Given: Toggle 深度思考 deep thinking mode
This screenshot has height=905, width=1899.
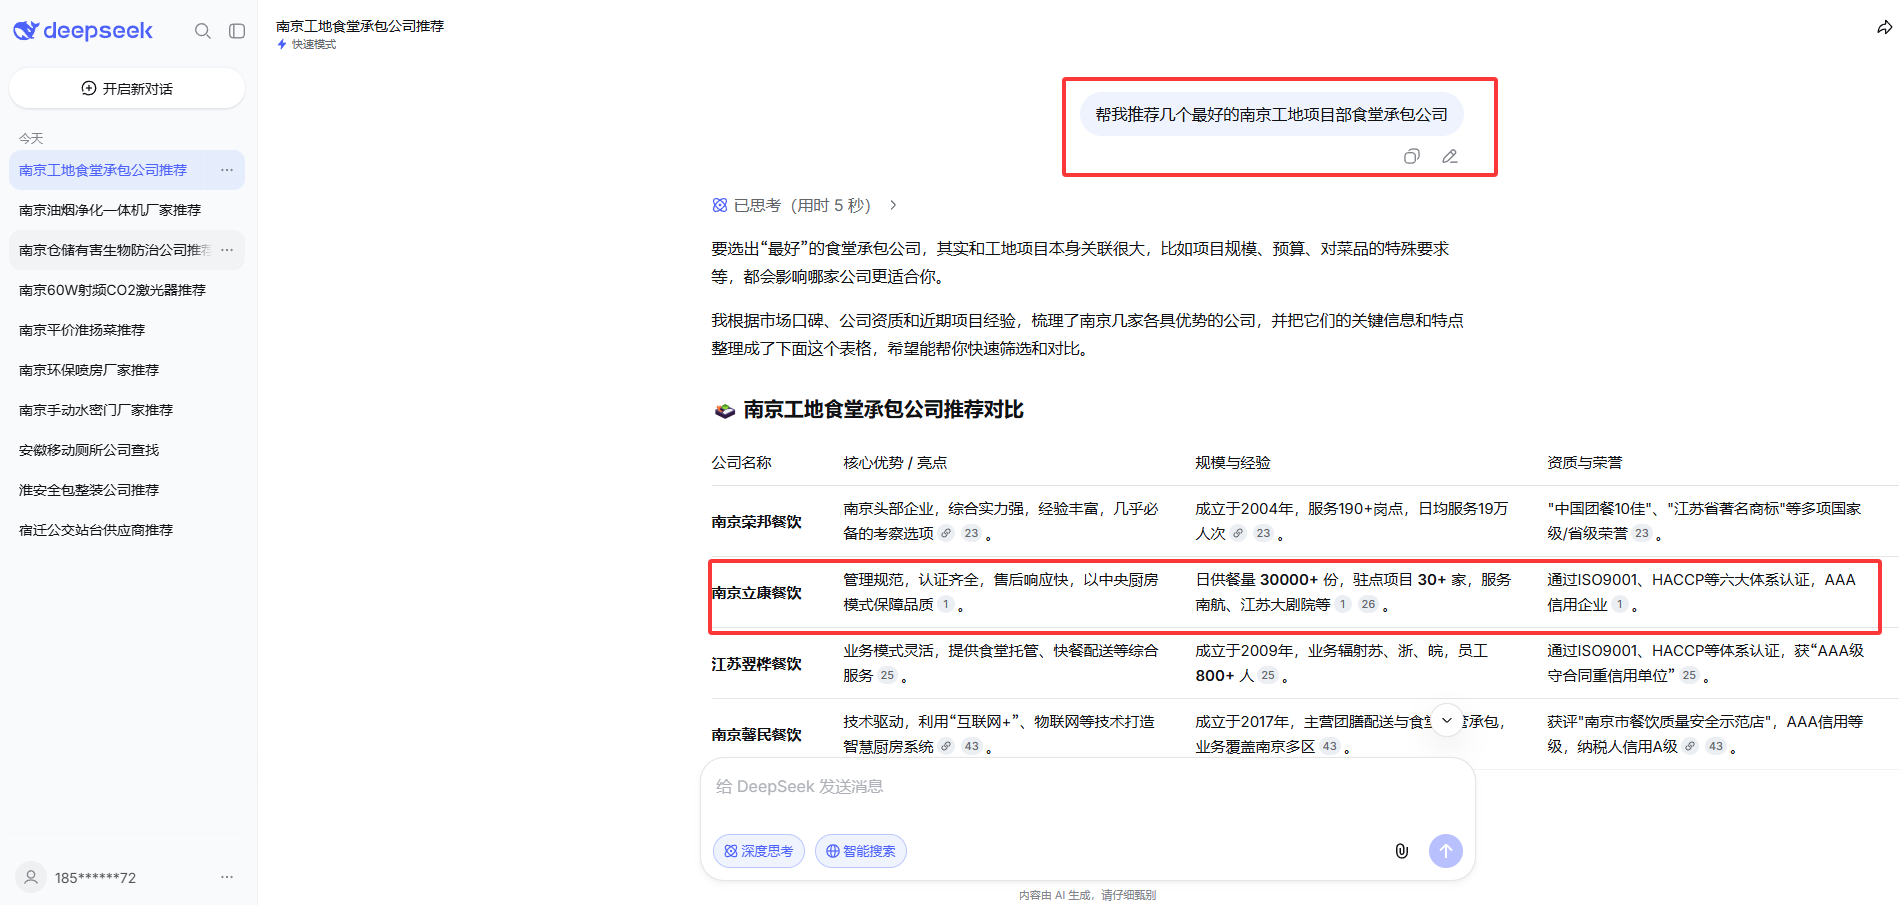Looking at the screenshot, I should point(759,851).
